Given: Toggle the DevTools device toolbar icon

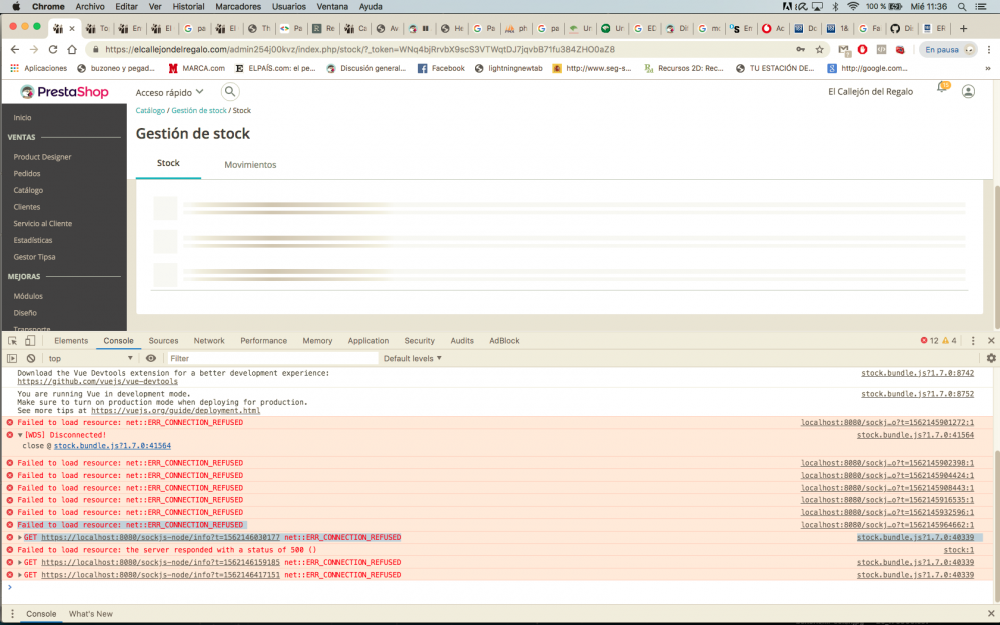Looking at the screenshot, I should coord(29,341).
